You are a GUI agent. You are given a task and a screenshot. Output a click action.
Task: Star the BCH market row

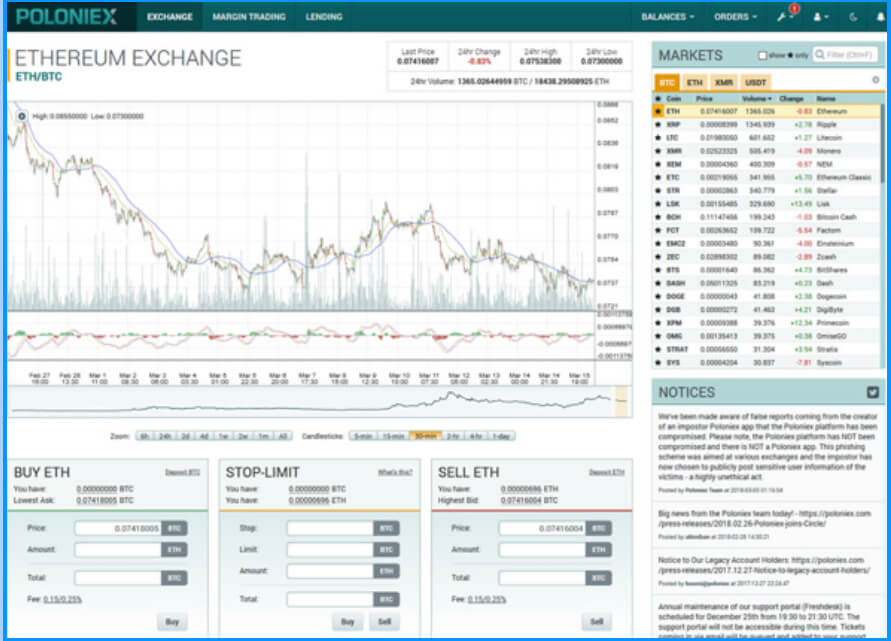[658, 217]
